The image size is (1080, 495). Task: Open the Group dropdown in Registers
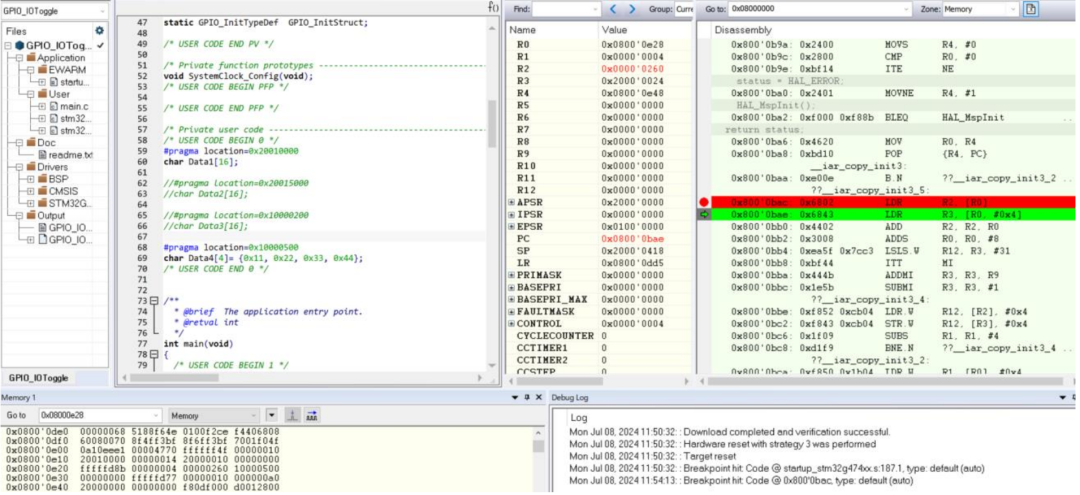click(684, 10)
